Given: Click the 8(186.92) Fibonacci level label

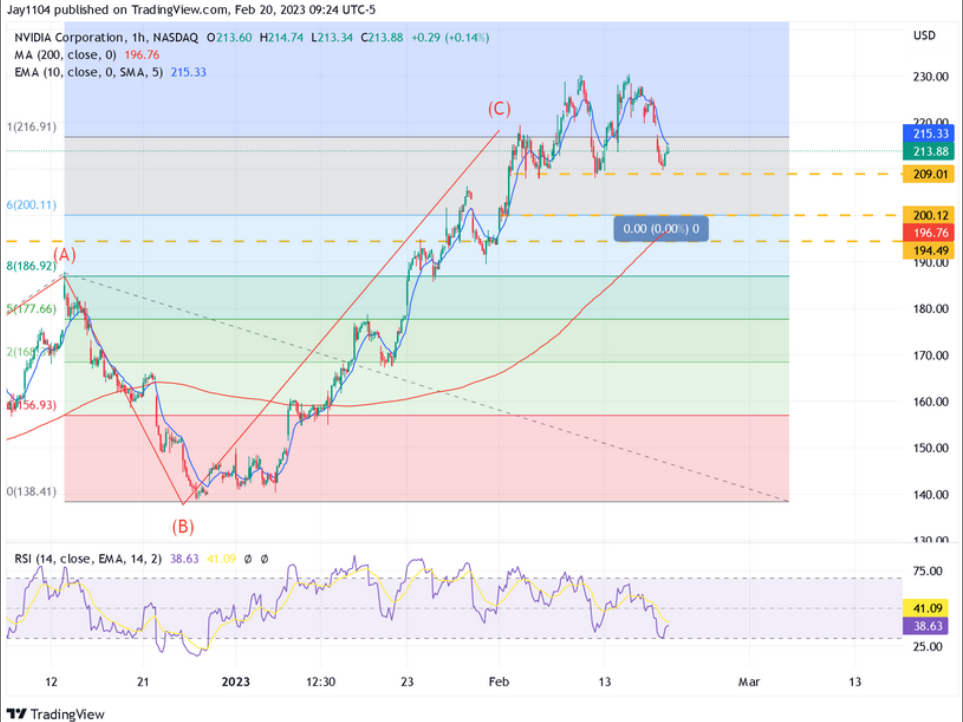Looking at the screenshot, I should click(31, 266).
